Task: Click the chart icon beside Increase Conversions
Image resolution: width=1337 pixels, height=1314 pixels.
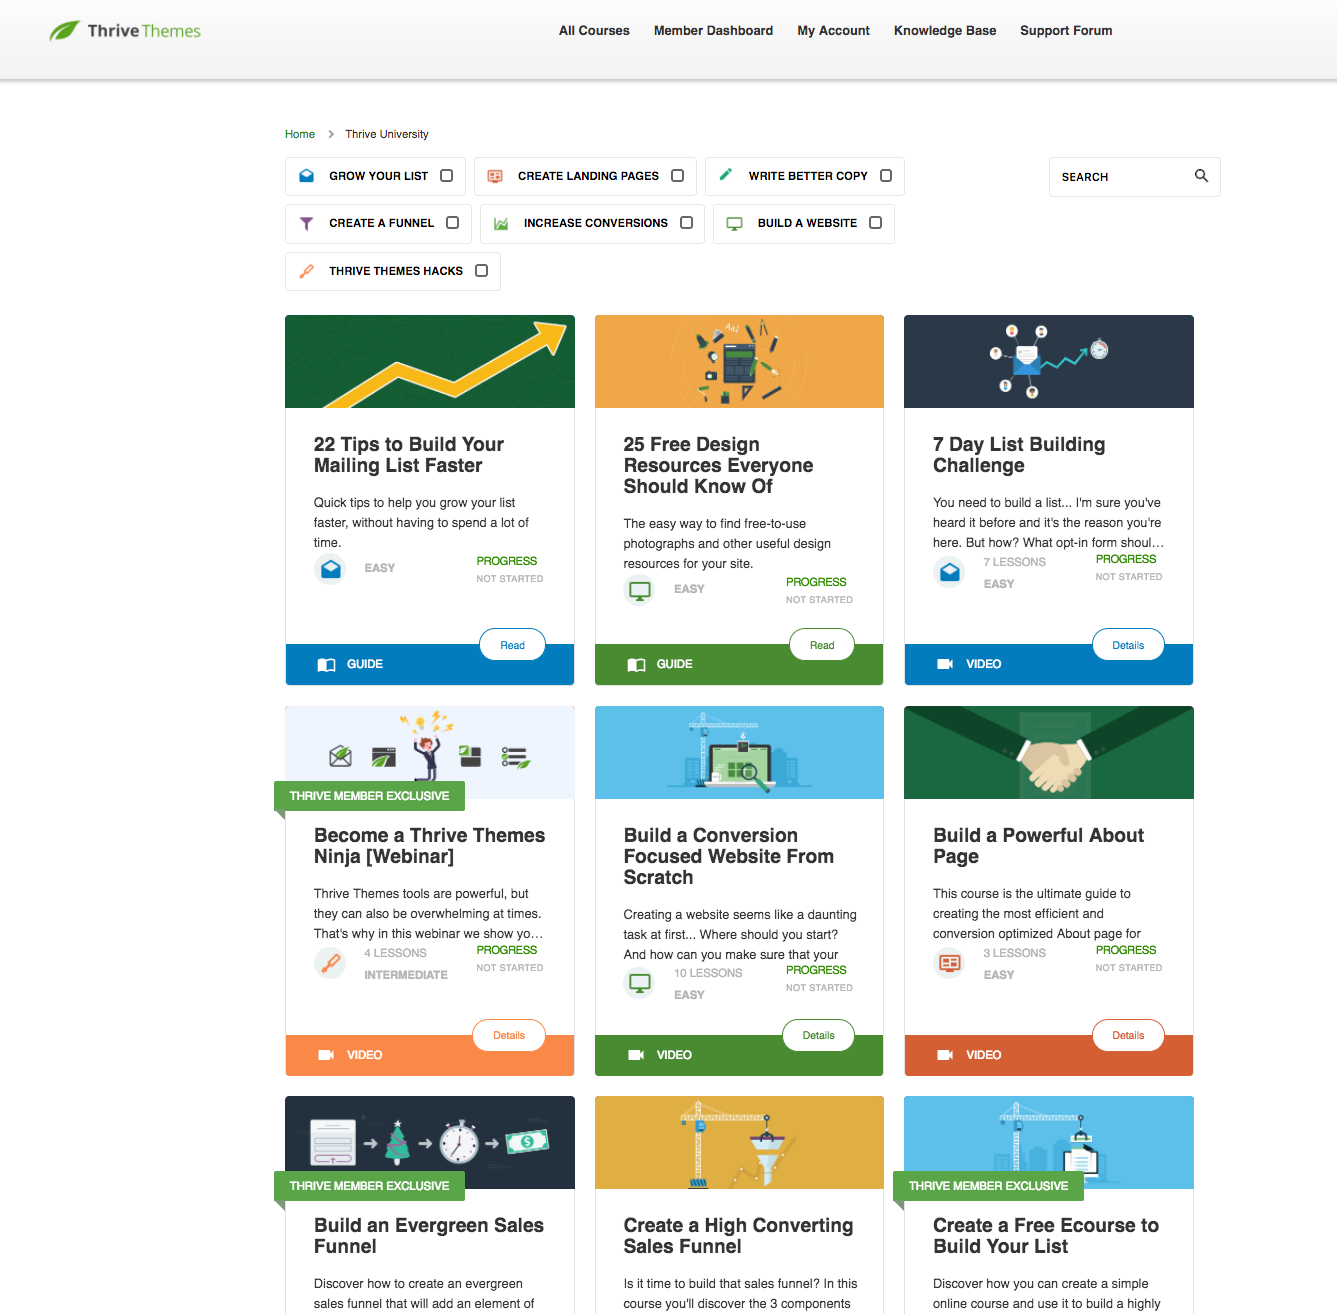Action: coord(501,224)
